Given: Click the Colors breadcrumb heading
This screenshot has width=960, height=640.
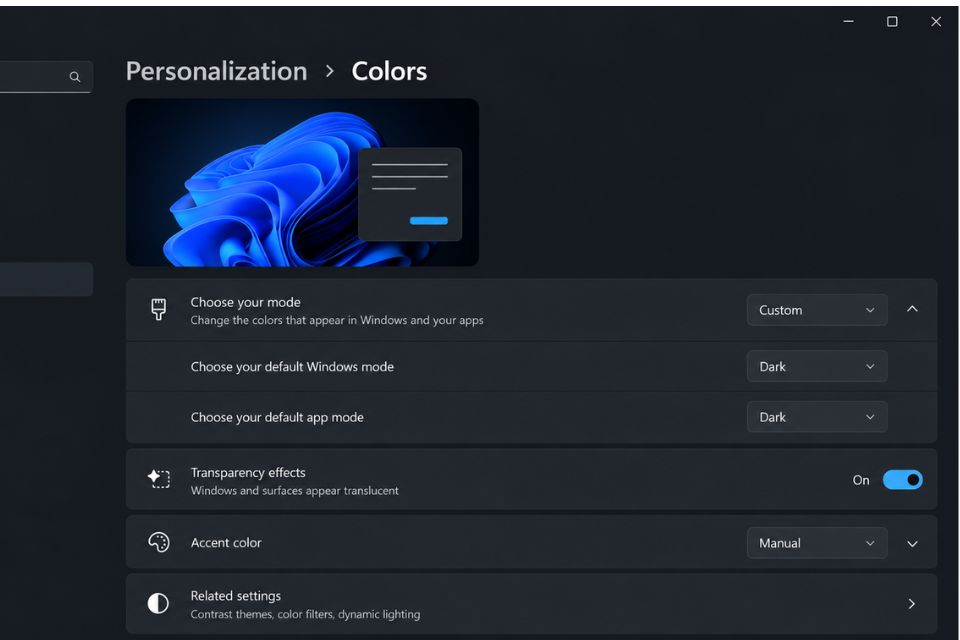Looking at the screenshot, I should 389,71.
